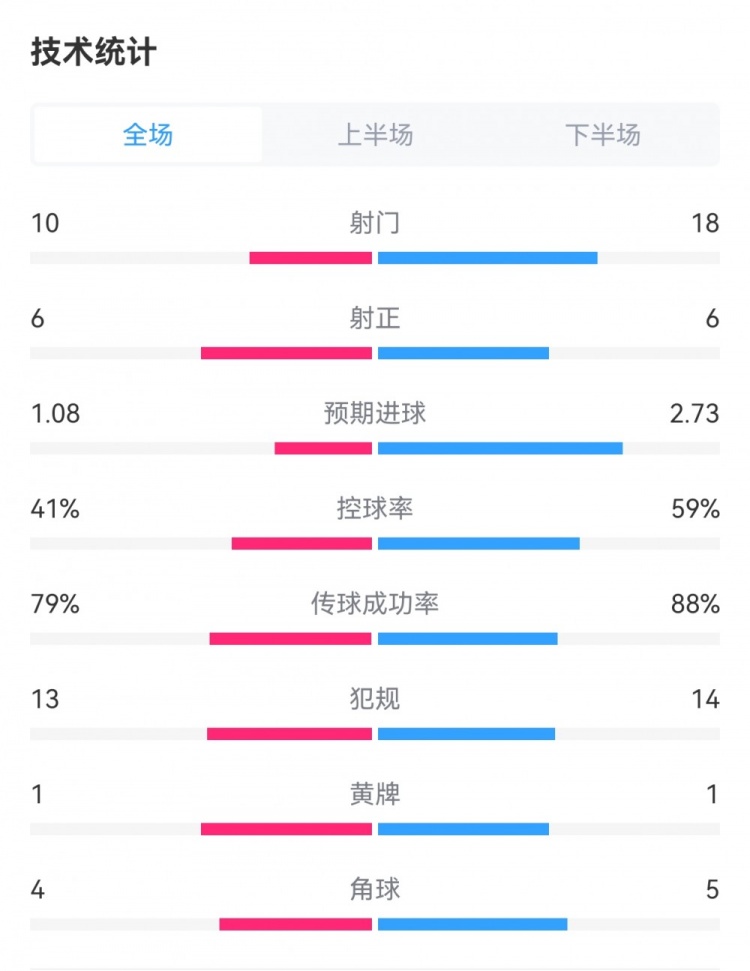The width and height of the screenshot is (750, 971).
Task: Select the 全场 tab
Action: 148,135
